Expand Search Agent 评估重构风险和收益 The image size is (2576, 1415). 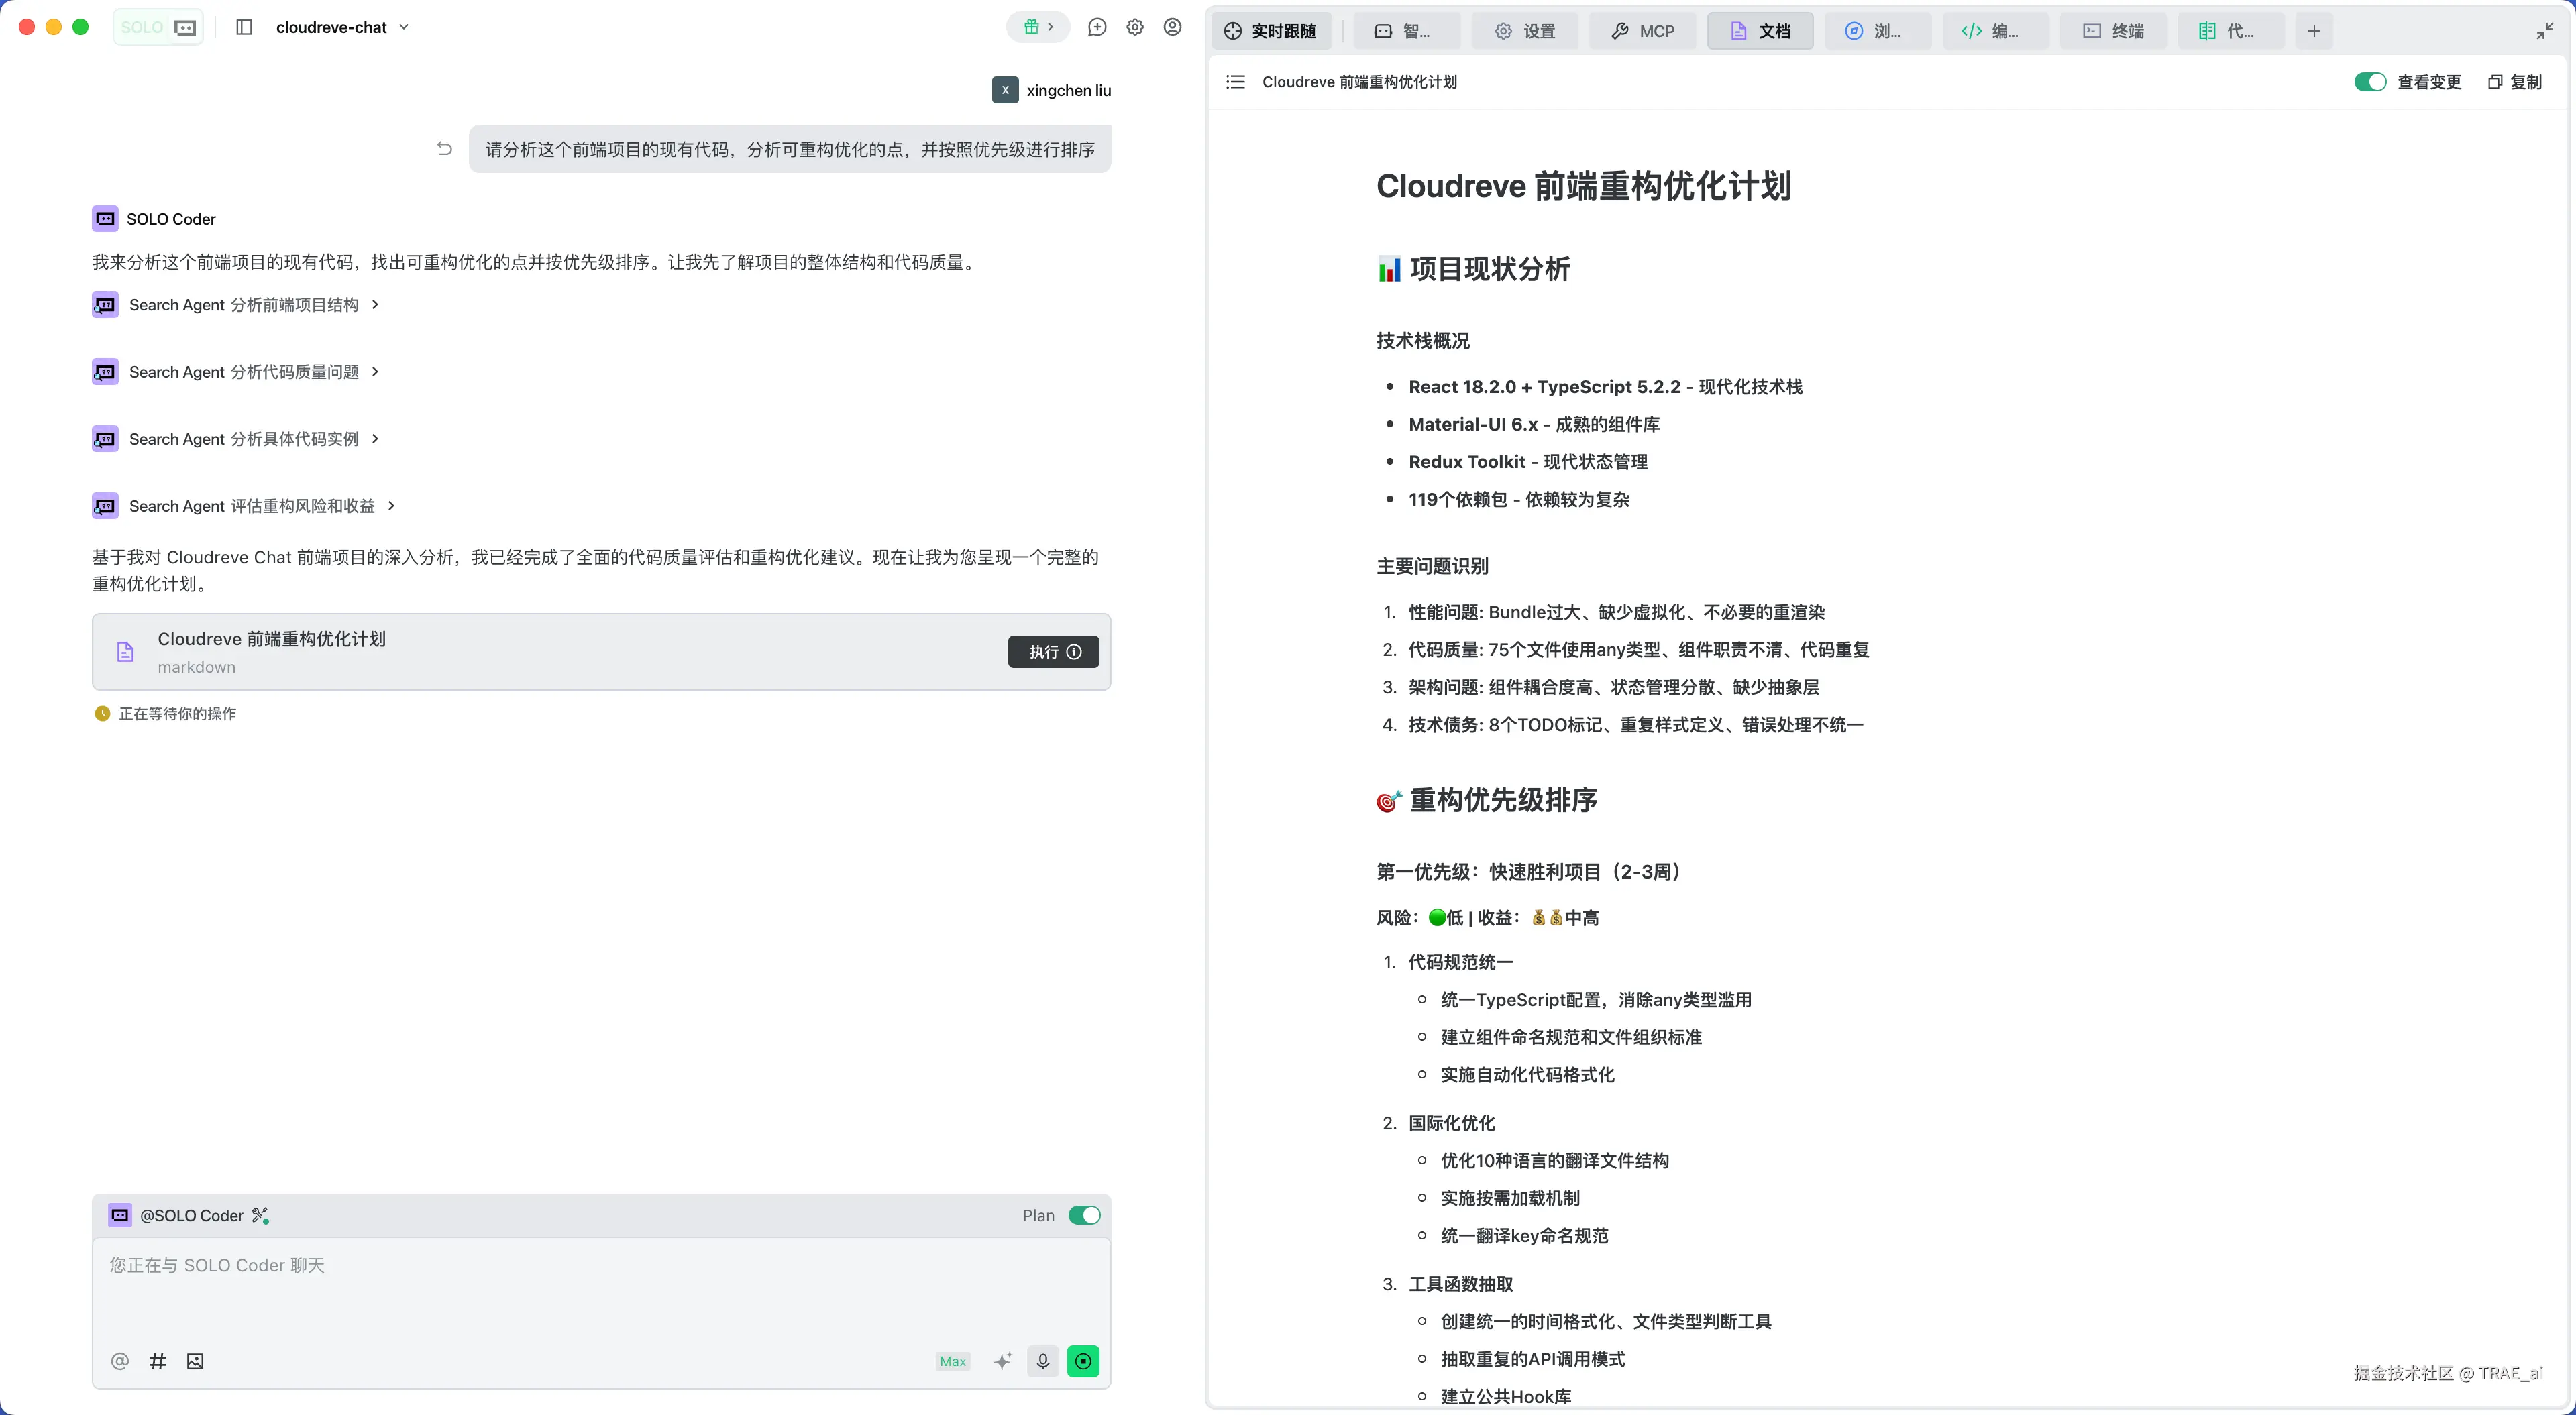point(251,506)
